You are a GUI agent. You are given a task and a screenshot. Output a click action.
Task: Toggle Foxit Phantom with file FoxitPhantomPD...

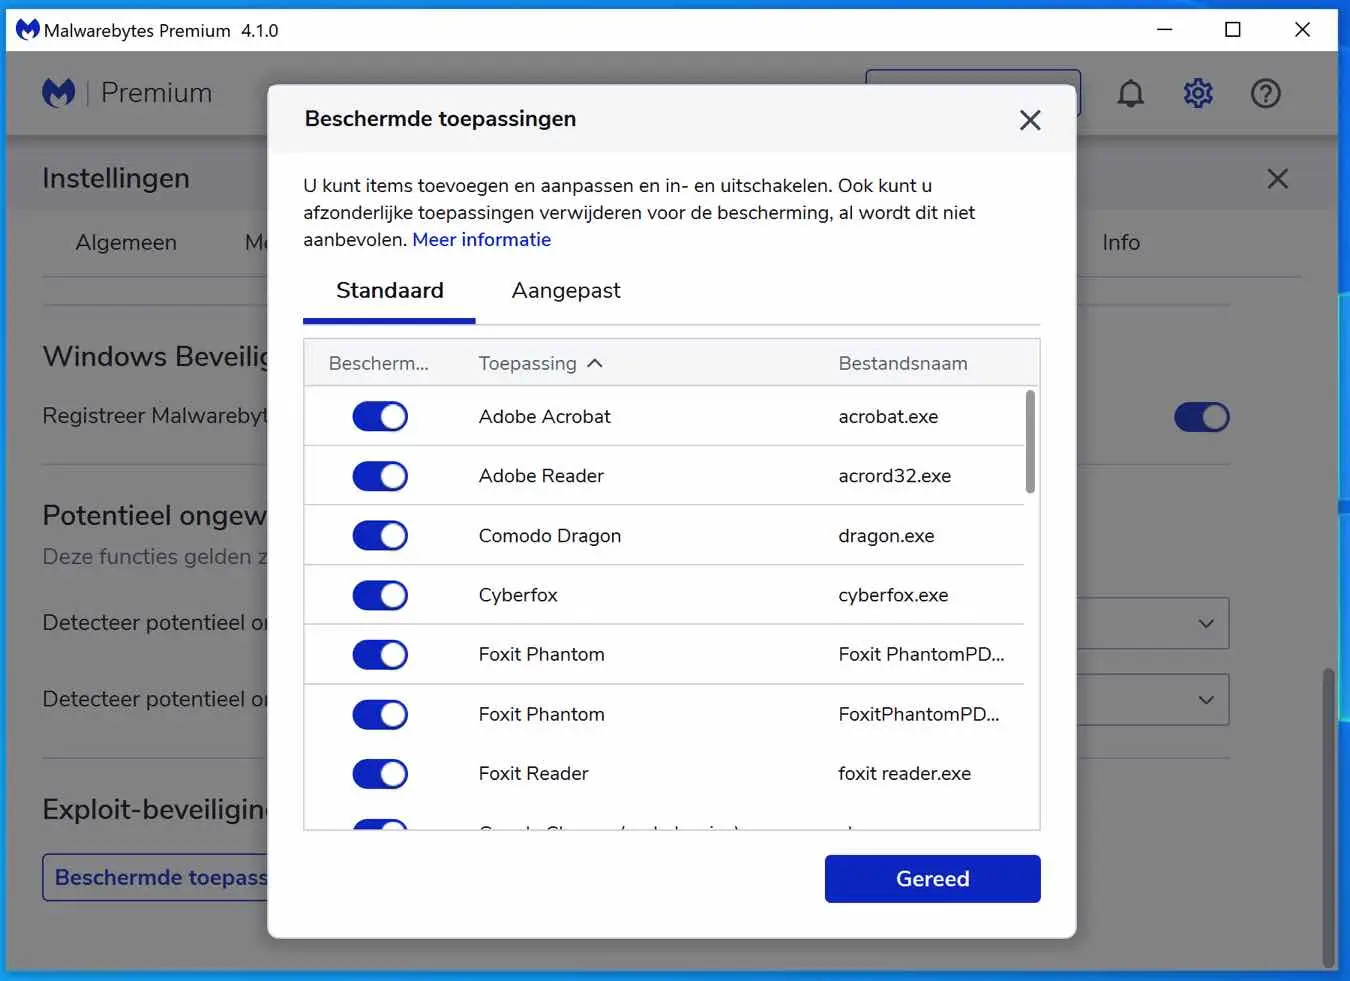(380, 714)
